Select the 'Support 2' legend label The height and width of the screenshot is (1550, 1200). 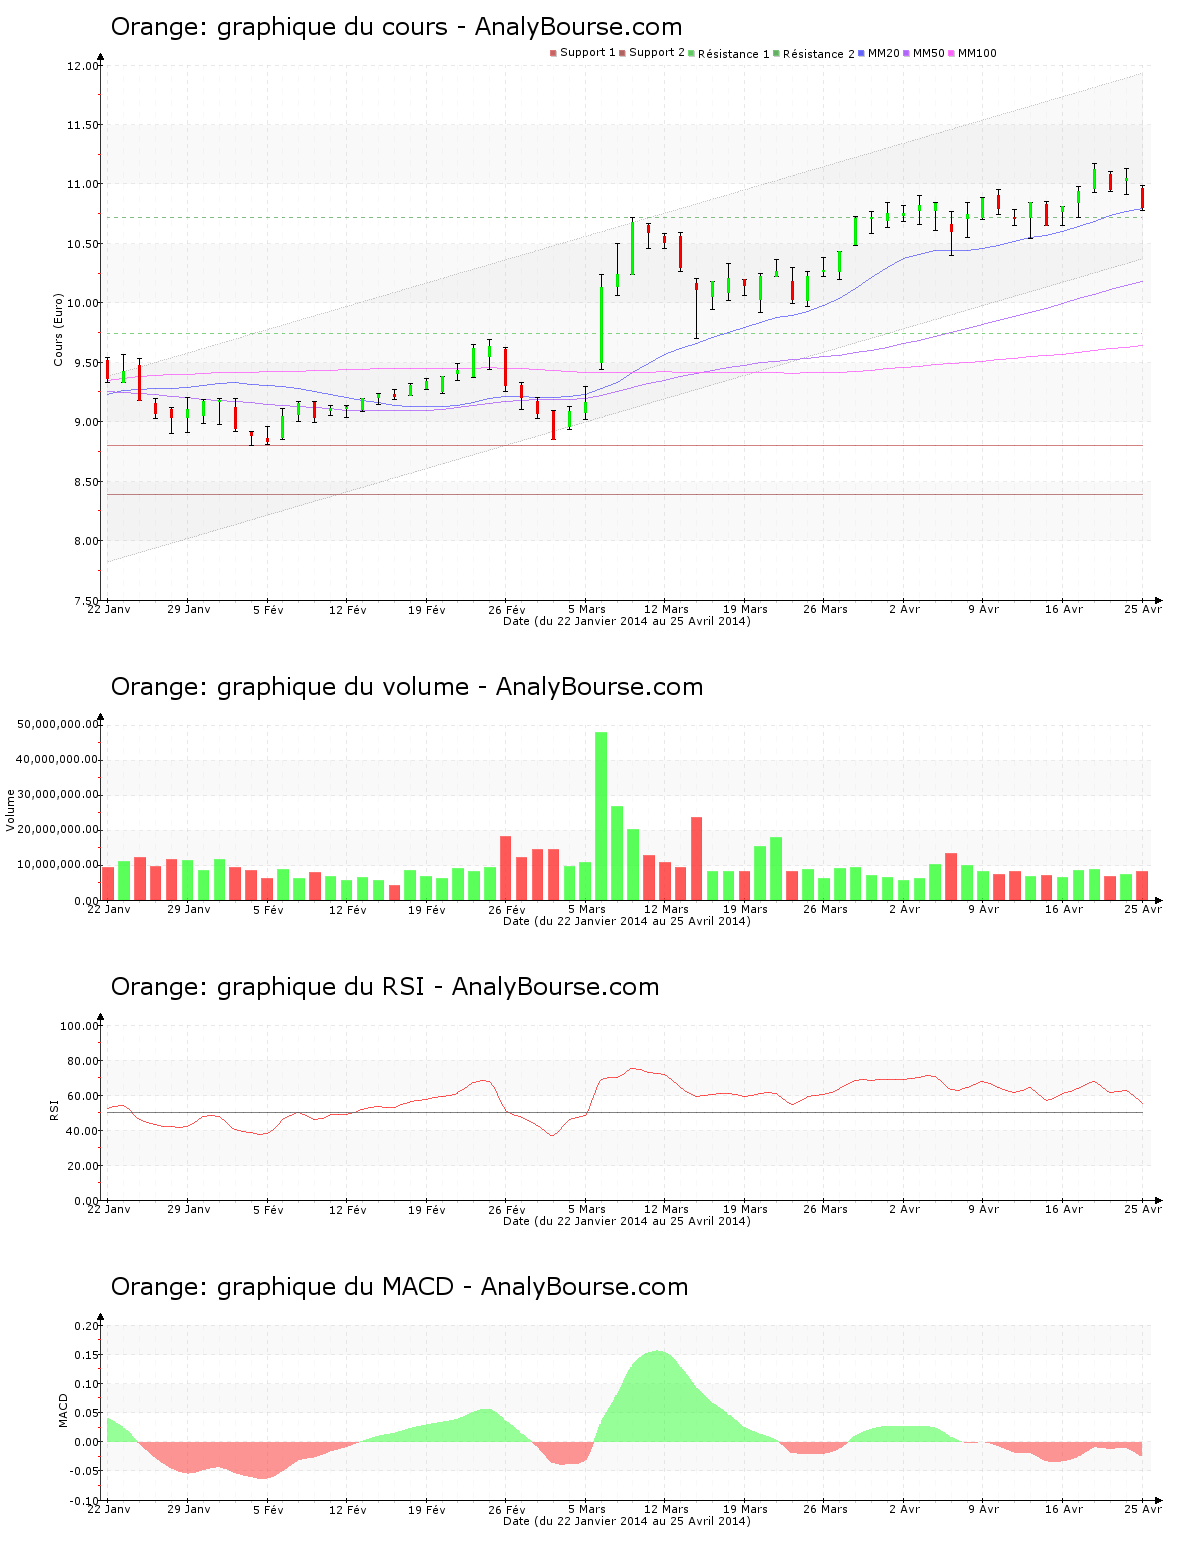coord(657,53)
